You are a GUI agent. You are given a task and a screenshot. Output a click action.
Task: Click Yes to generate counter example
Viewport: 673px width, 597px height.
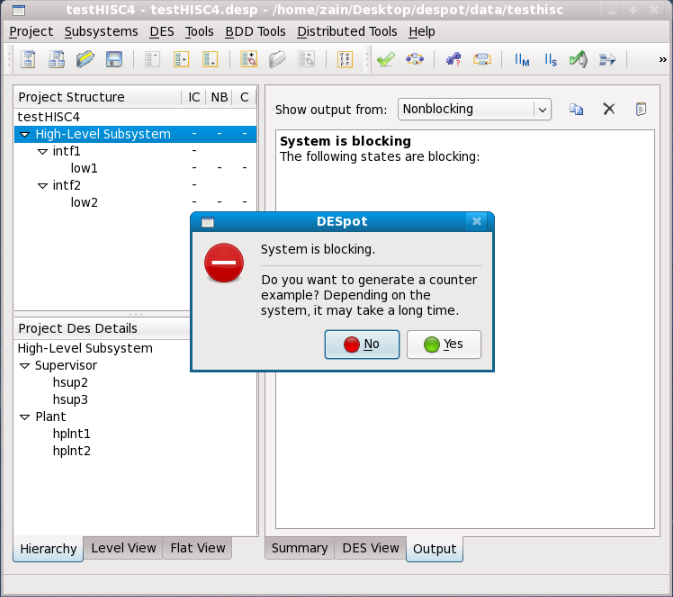click(443, 344)
